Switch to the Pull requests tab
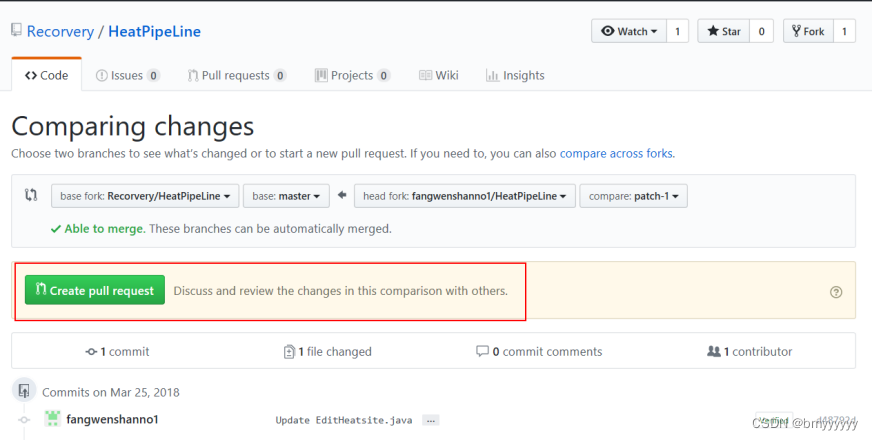 pyautogui.click(x=237, y=75)
